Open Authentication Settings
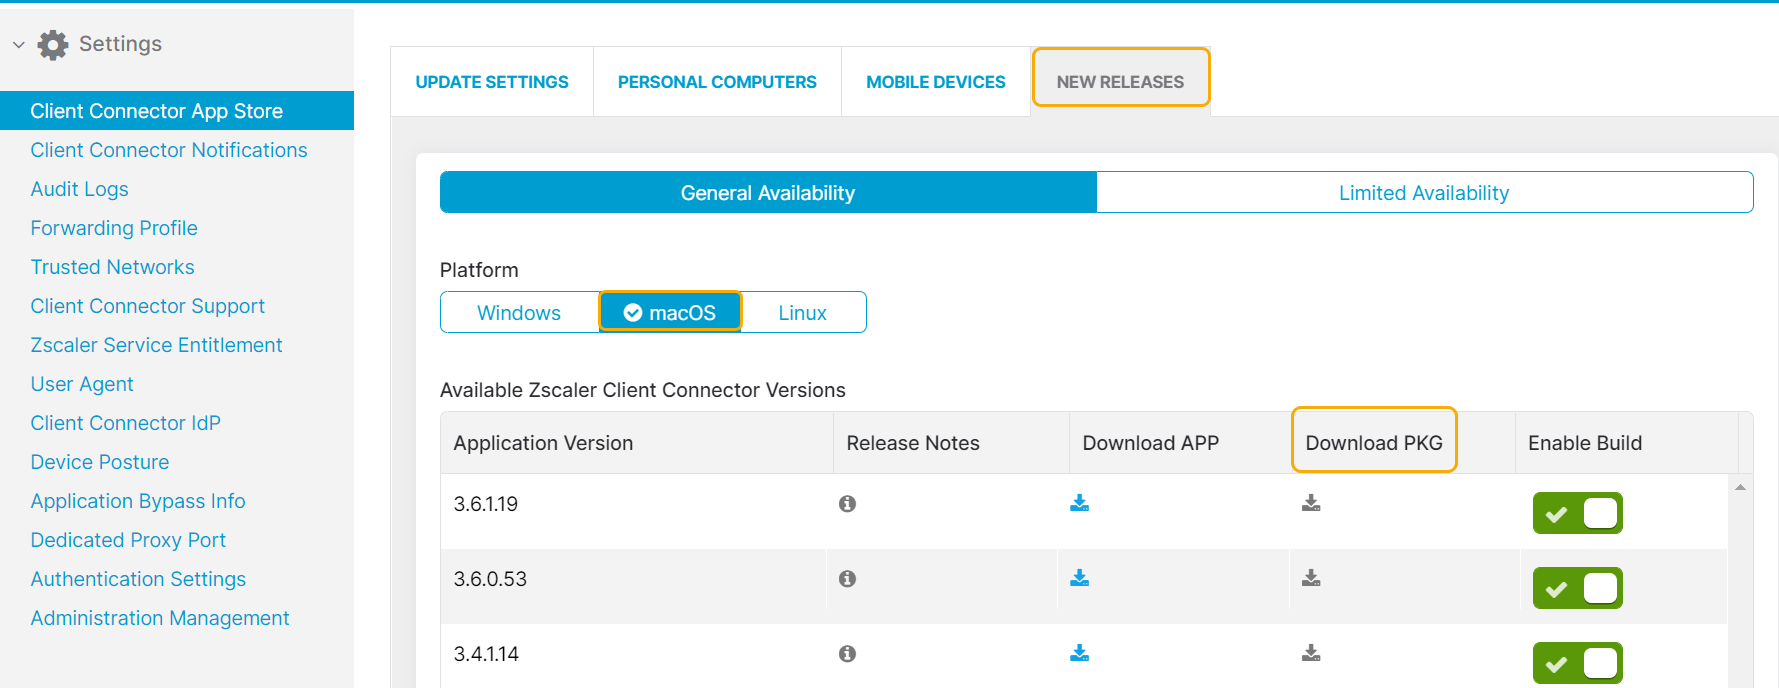 click(138, 579)
